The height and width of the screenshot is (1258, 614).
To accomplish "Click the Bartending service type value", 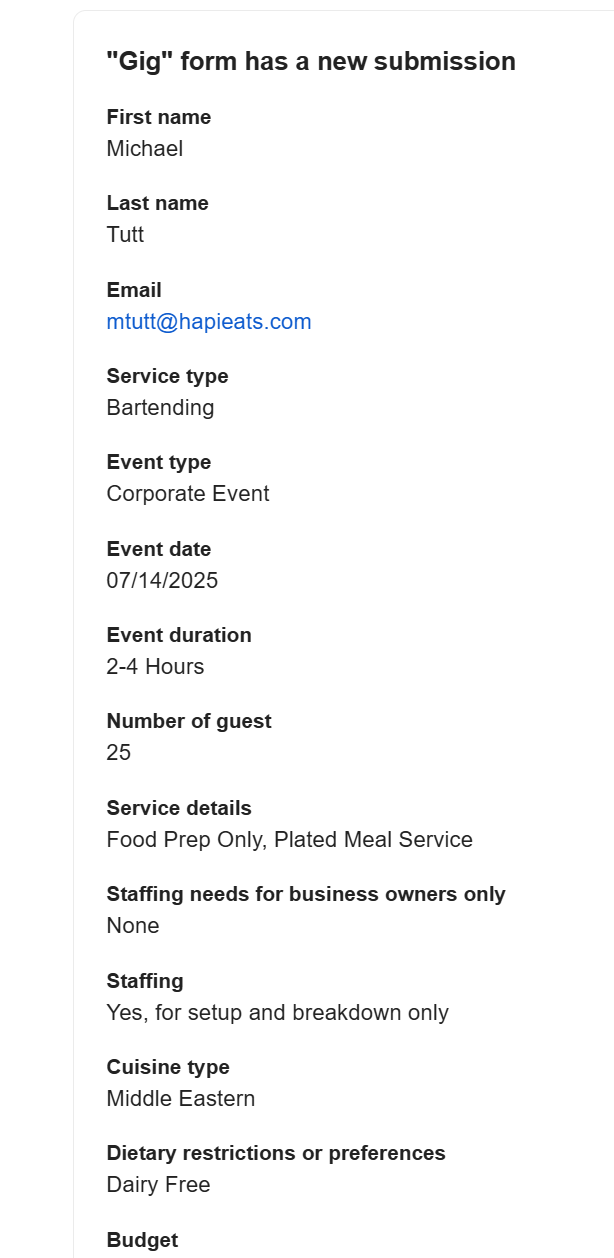I will coord(160,408).
